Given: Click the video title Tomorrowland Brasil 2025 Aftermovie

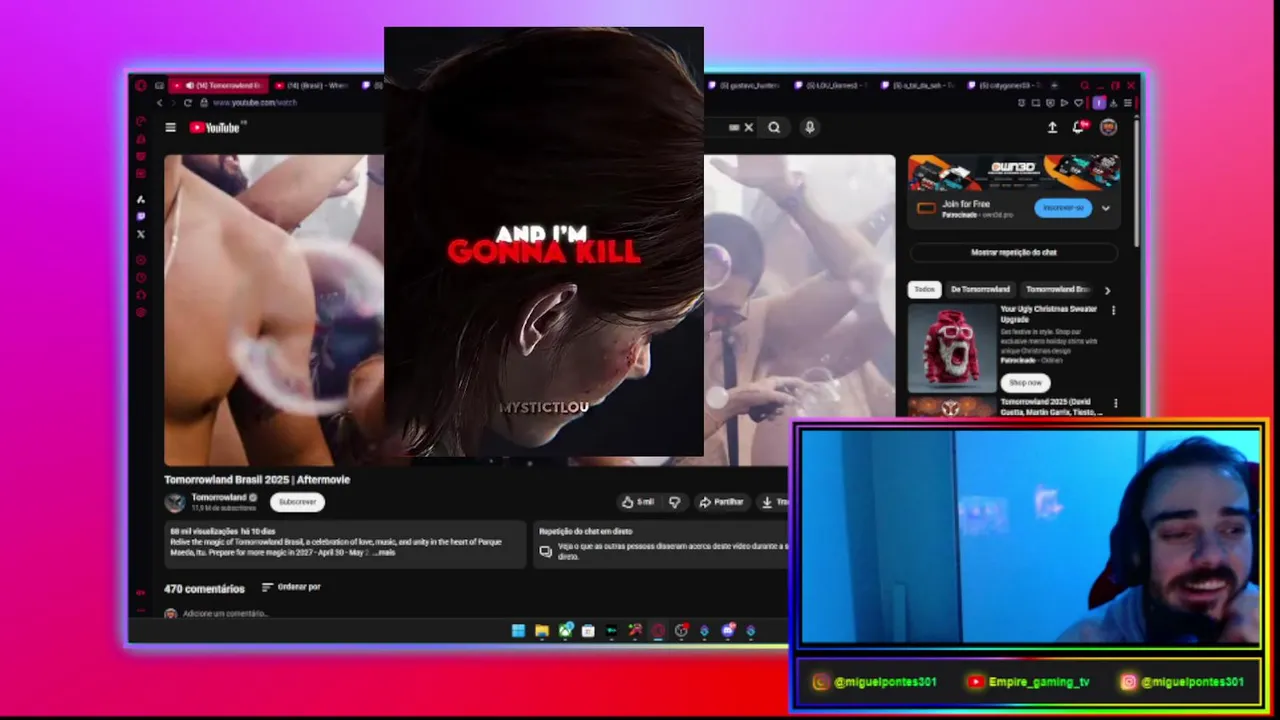Looking at the screenshot, I should 257,479.
